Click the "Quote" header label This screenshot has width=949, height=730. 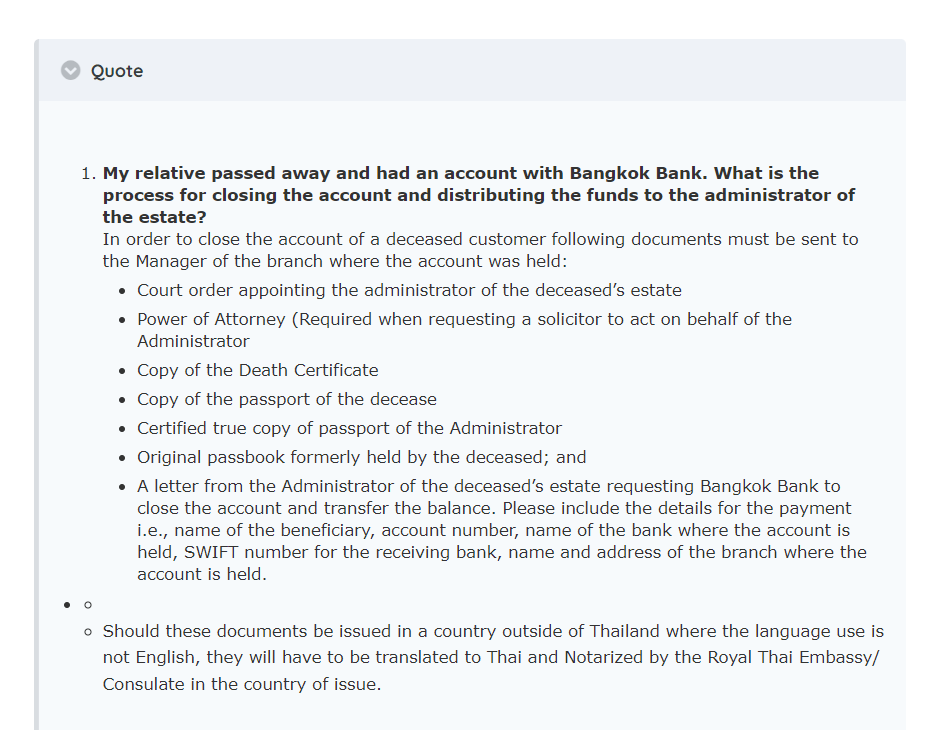coord(117,71)
